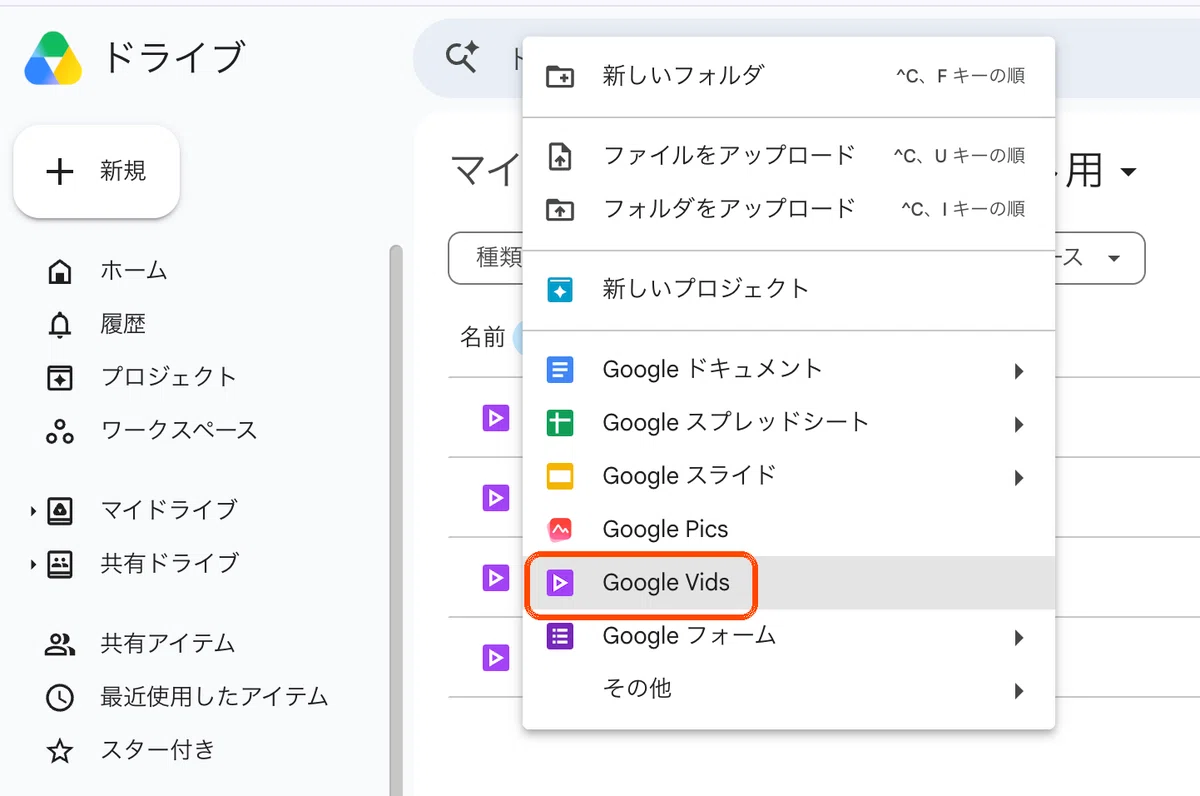Choose Google スライド from the menu
Screen dimensions: 1200x796
(788, 476)
